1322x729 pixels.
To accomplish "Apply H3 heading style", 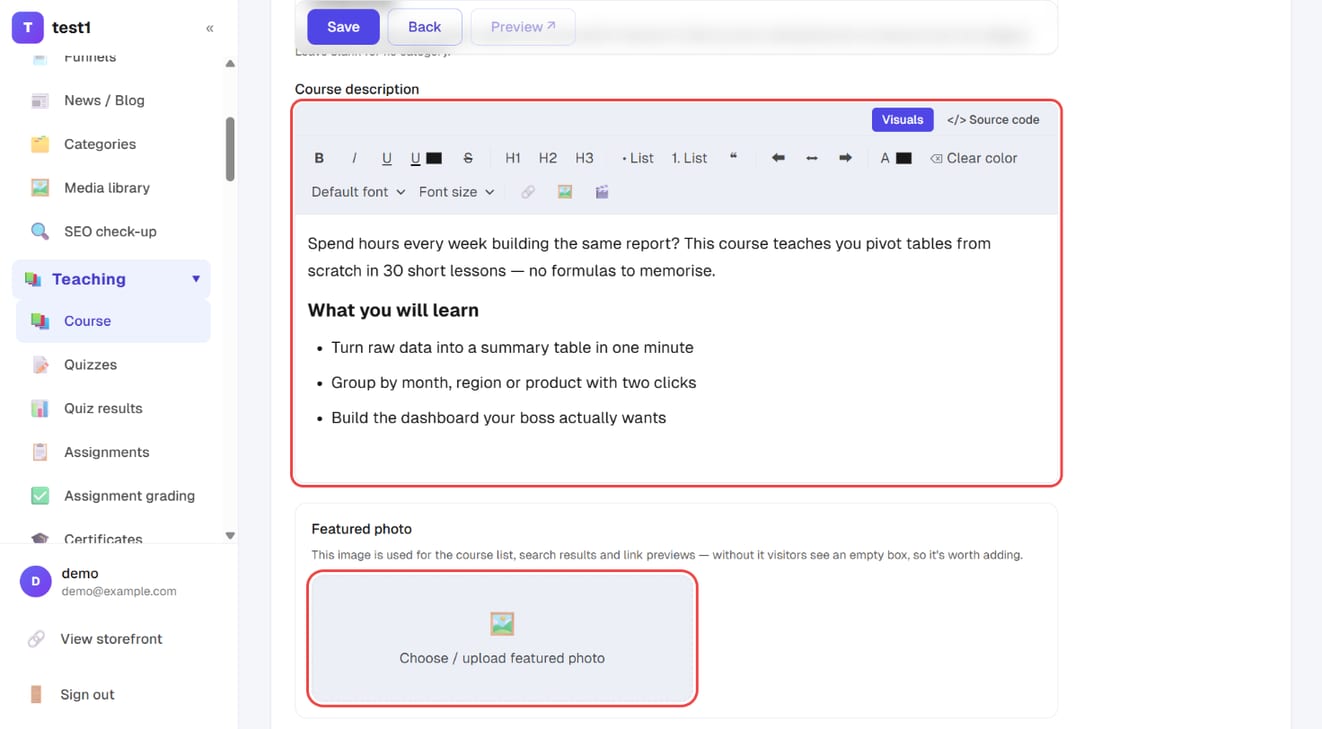I will click(x=584, y=158).
